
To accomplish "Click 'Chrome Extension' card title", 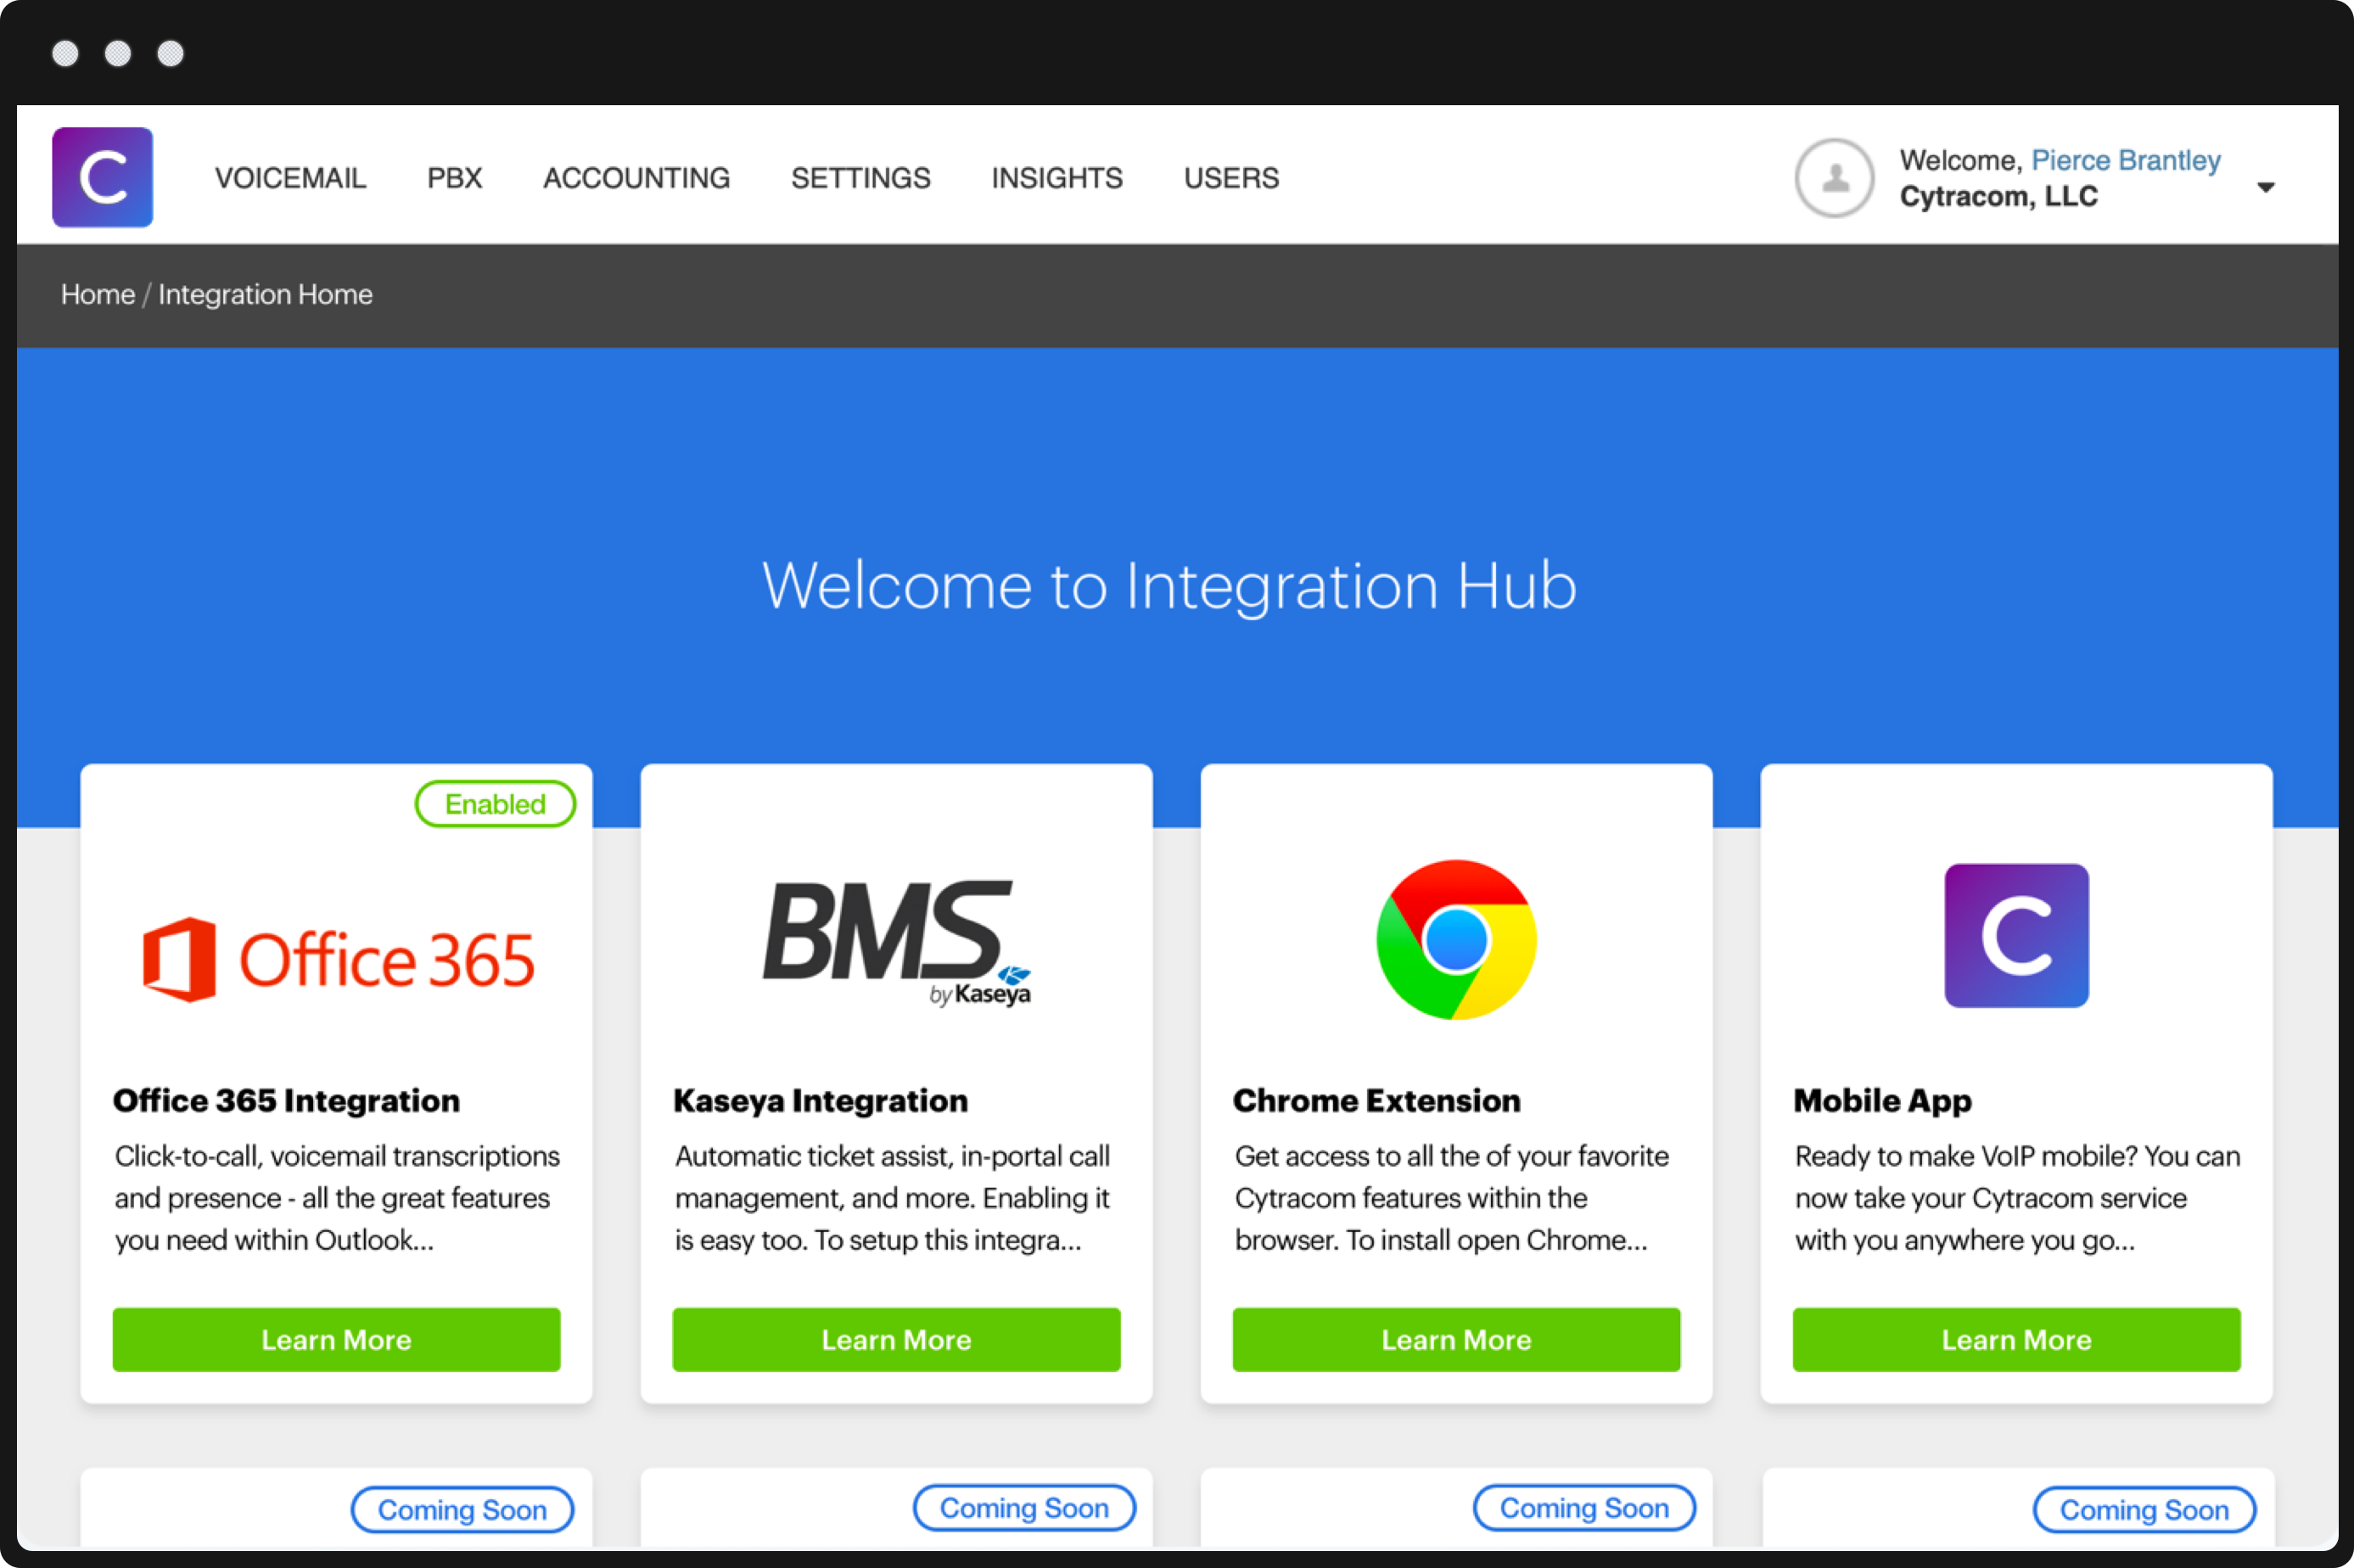I will click(1376, 1100).
